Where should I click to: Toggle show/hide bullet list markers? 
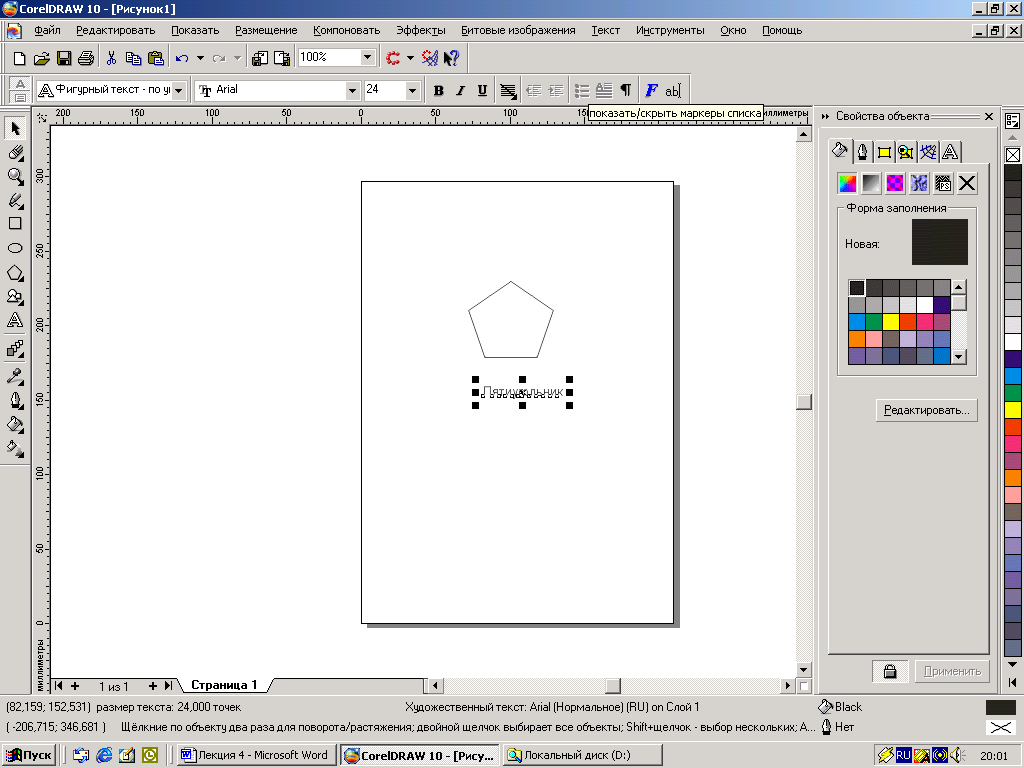pyautogui.click(x=581, y=90)
